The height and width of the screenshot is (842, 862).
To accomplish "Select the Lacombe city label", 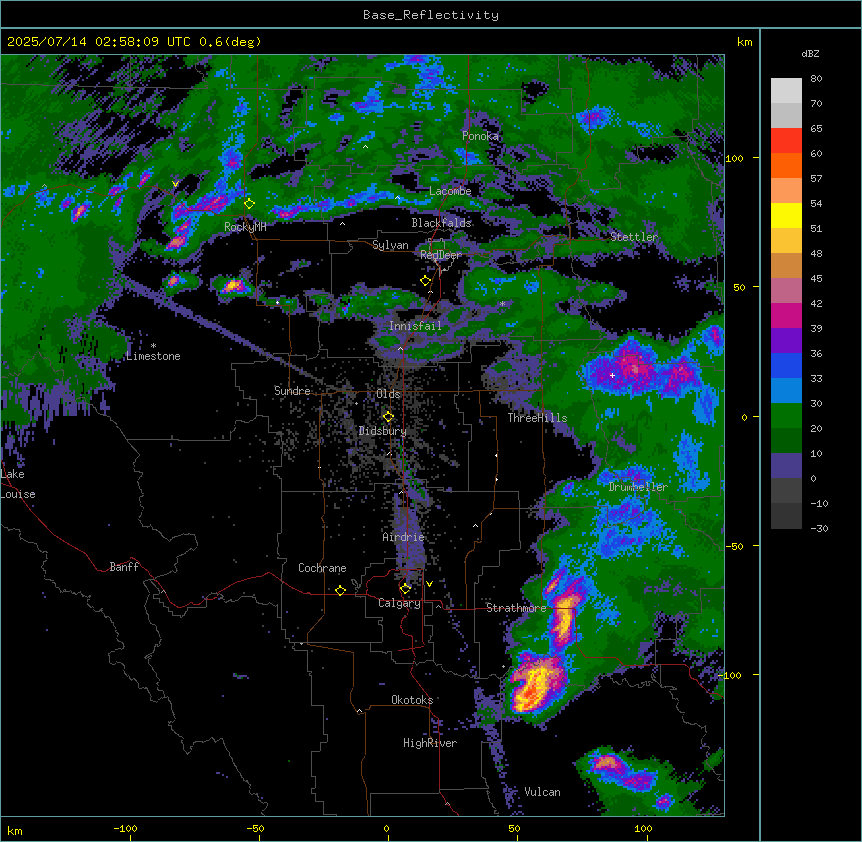I will coord(450,191).
